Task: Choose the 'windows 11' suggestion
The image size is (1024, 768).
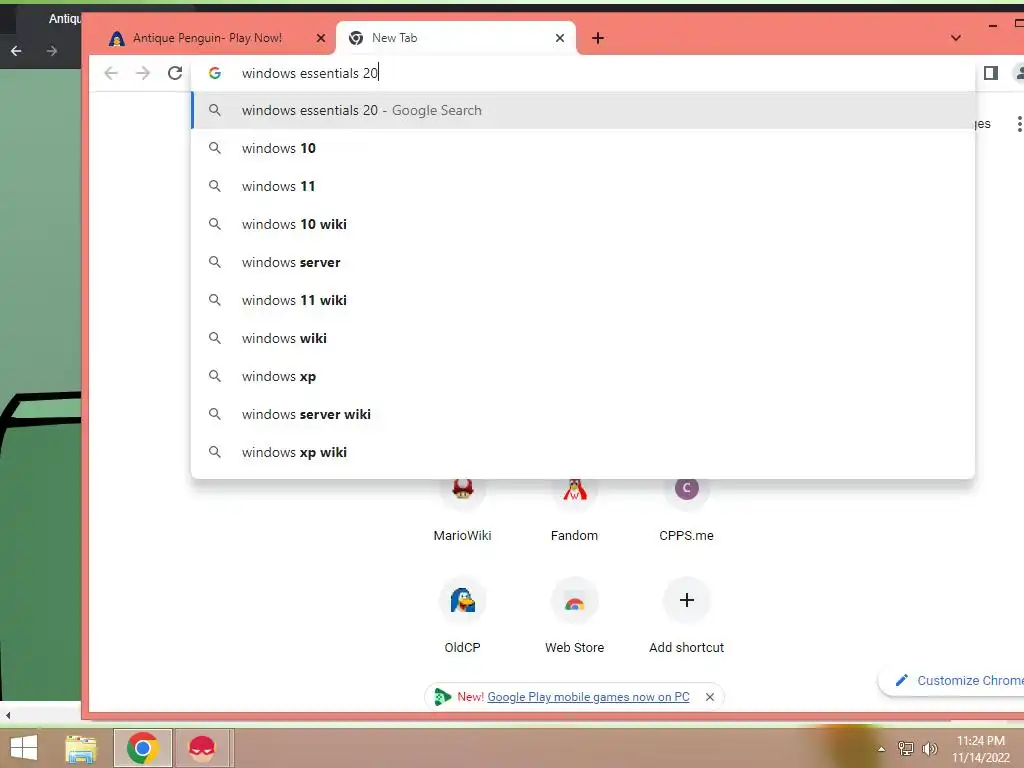Action: click(583, 186)
